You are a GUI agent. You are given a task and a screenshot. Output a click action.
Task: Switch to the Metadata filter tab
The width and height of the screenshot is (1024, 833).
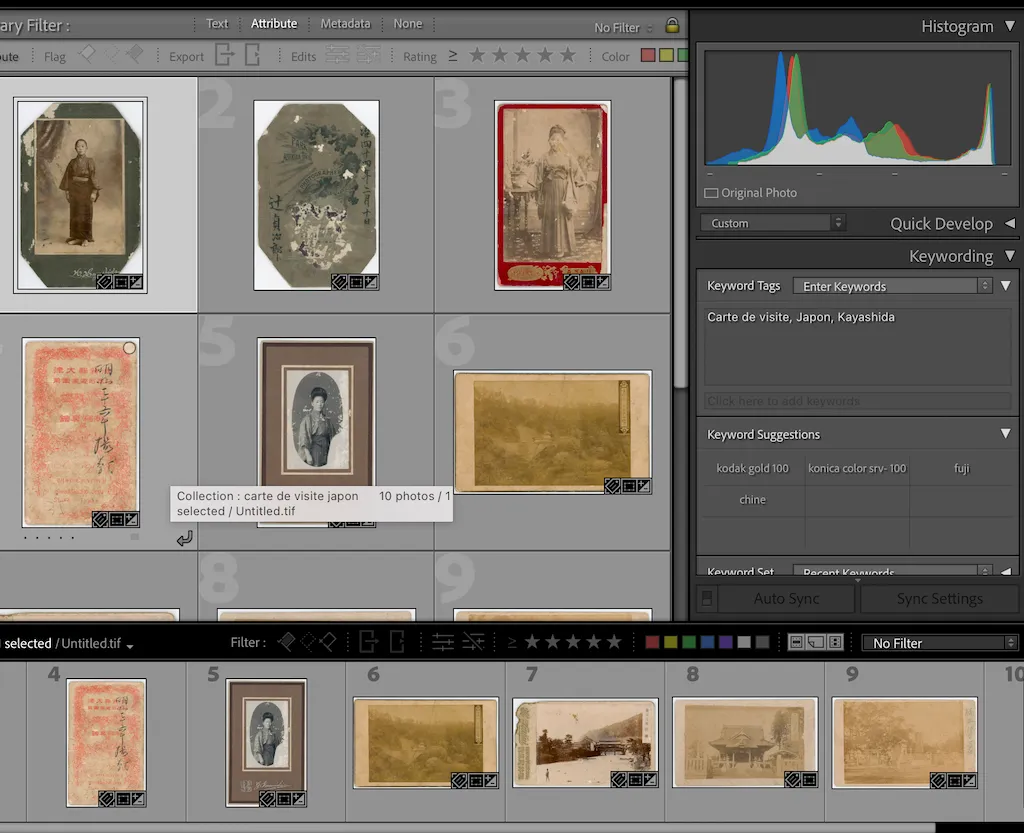(x=345, y=24)
